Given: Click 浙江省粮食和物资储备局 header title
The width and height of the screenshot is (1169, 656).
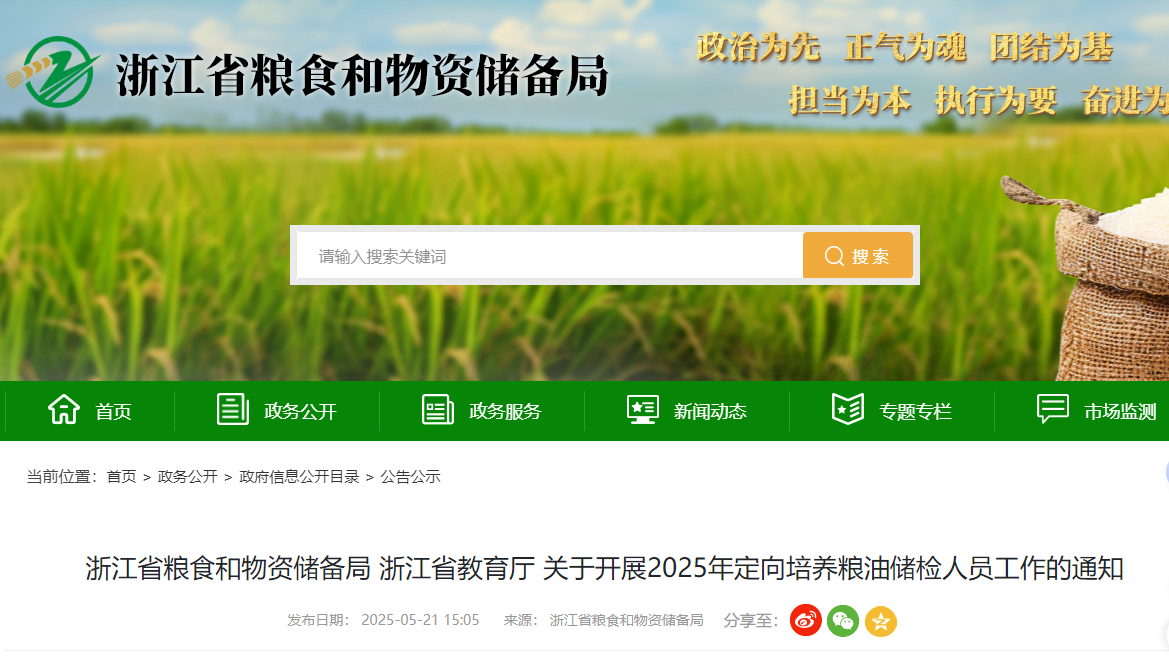Looking at the screenshot, I should (x=362, y=75).
